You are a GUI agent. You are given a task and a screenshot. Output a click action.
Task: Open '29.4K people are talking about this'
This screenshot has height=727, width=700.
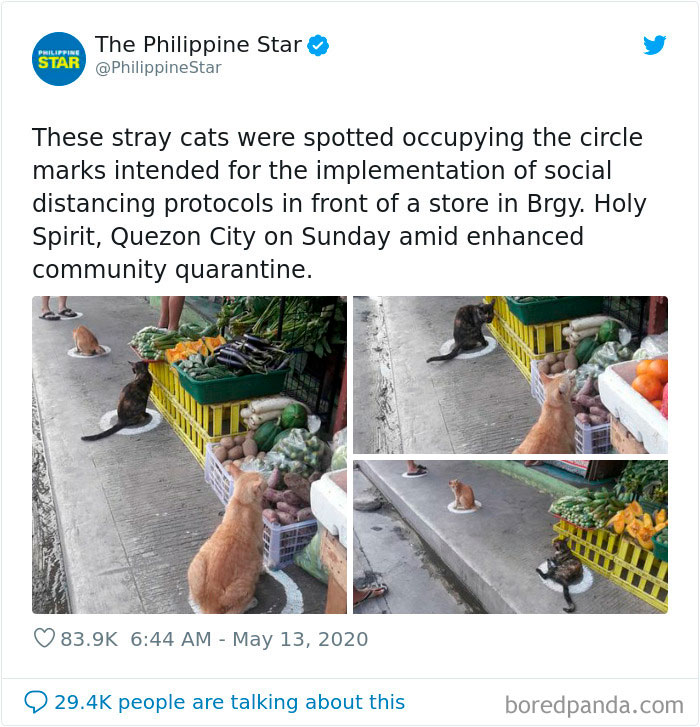229,702
